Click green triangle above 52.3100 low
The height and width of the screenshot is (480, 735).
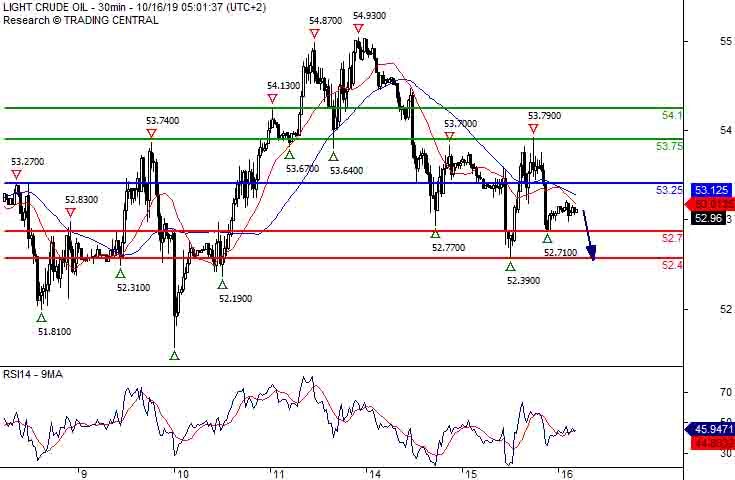pyautogui.click(x=120, y=274)
